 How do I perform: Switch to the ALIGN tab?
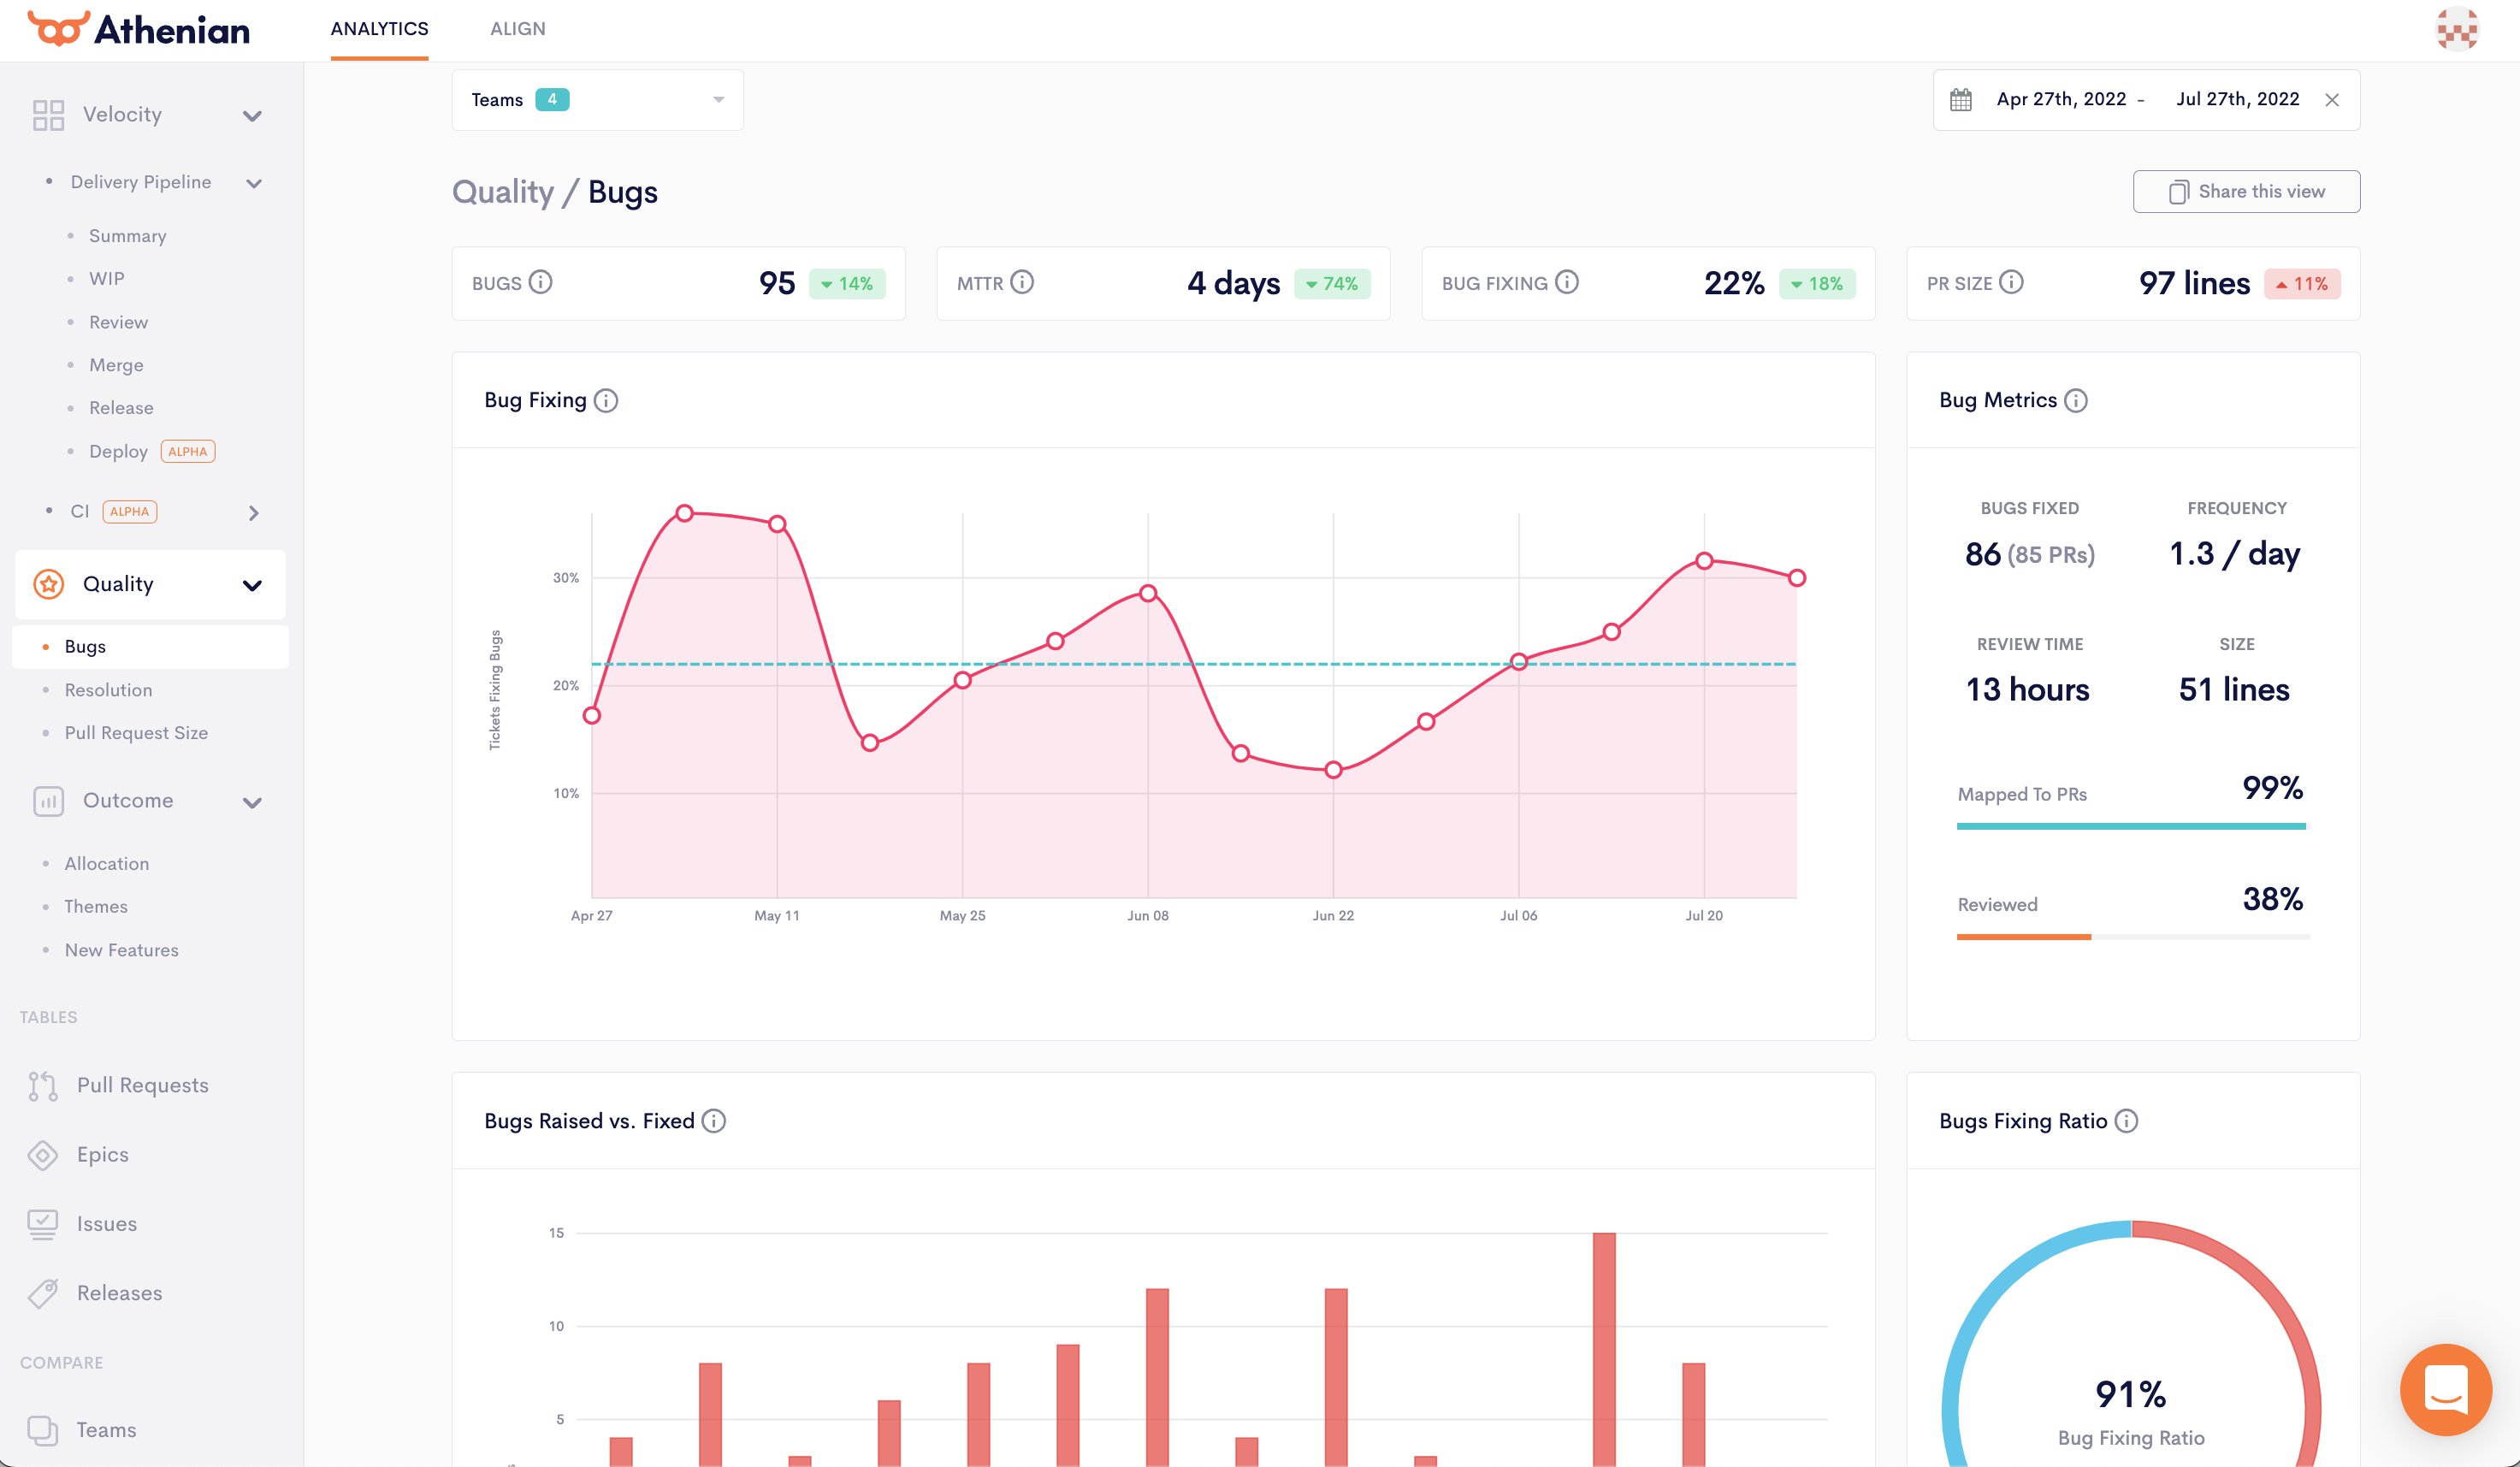coord(517,29)
